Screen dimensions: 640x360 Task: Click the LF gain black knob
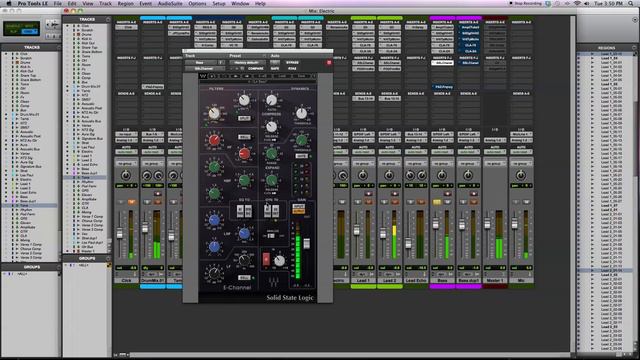coord(214,273)
